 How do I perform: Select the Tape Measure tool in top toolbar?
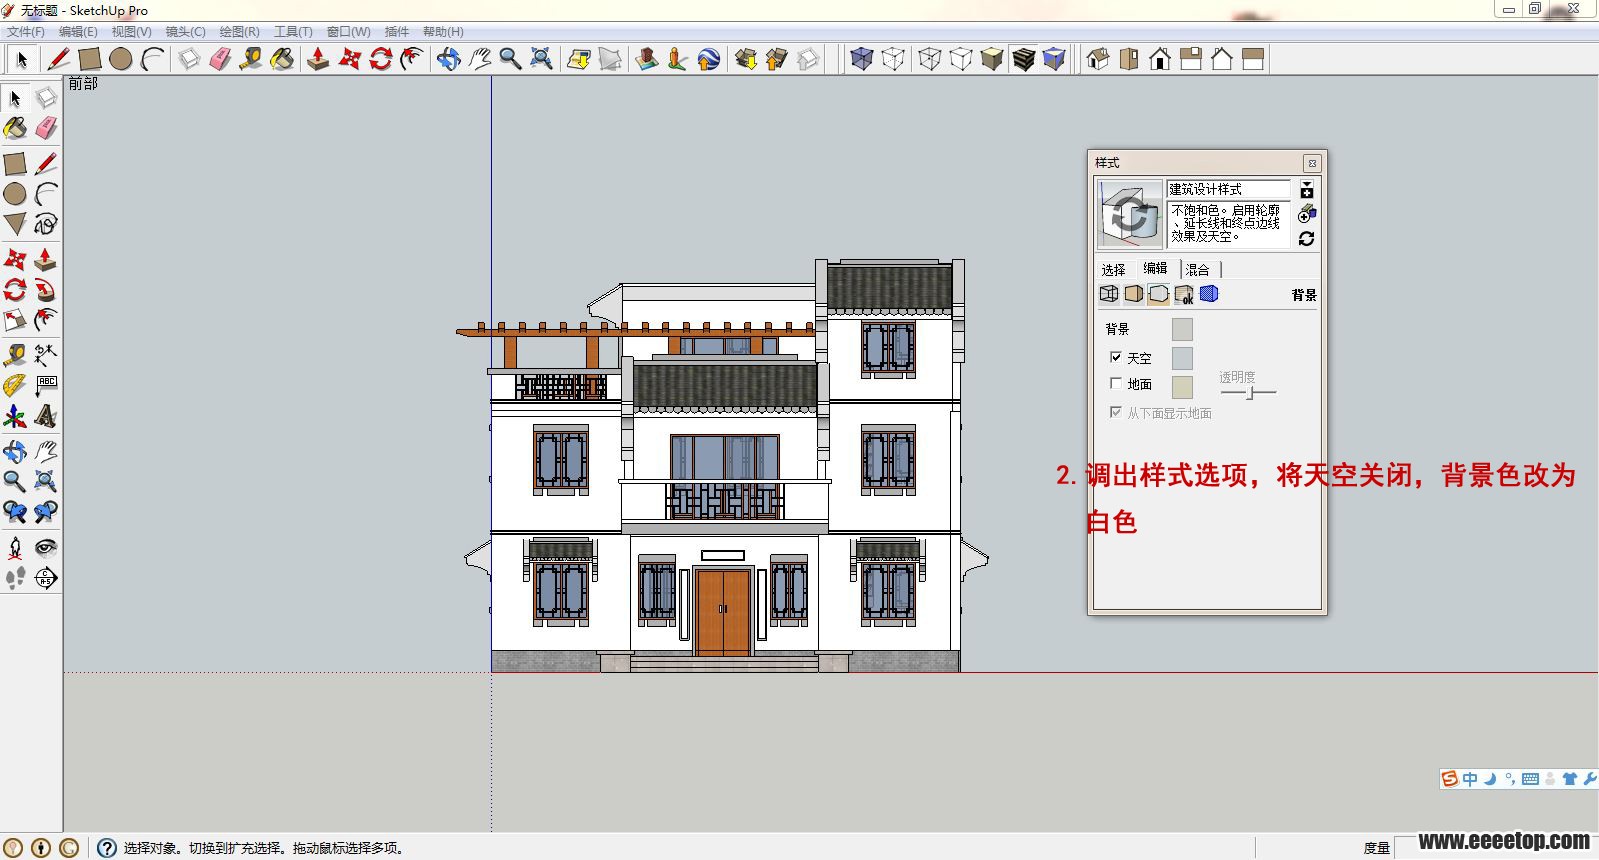coord(251,59)
